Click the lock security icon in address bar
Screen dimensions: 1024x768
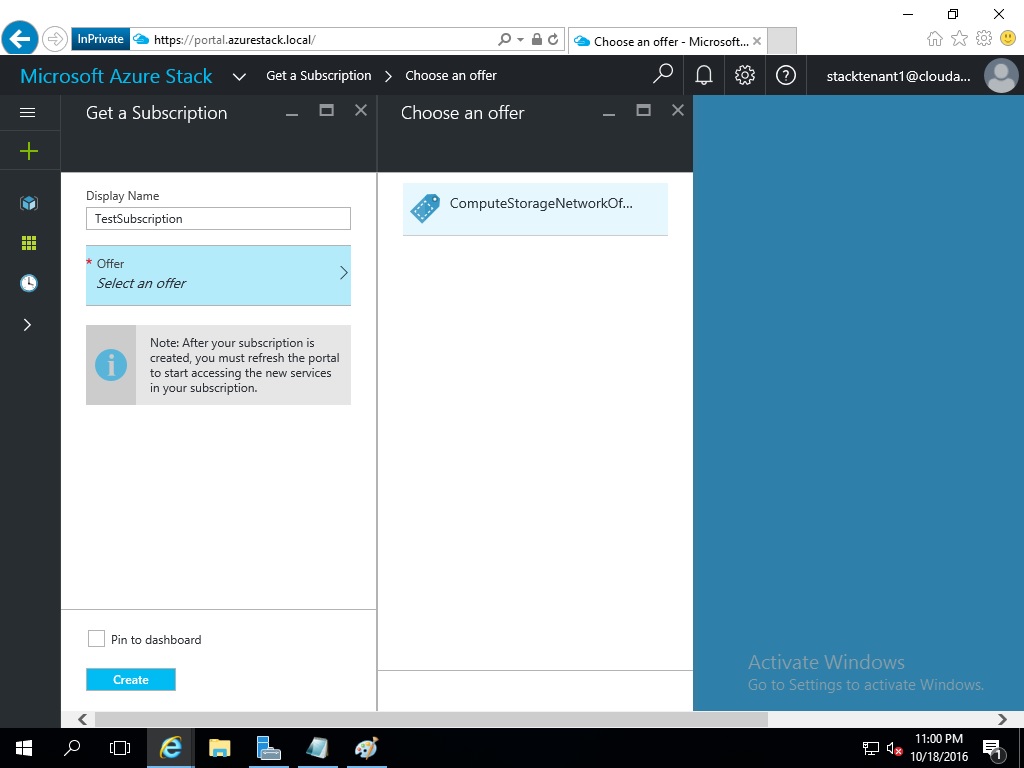pyautogui.click(x=537, y=39)
